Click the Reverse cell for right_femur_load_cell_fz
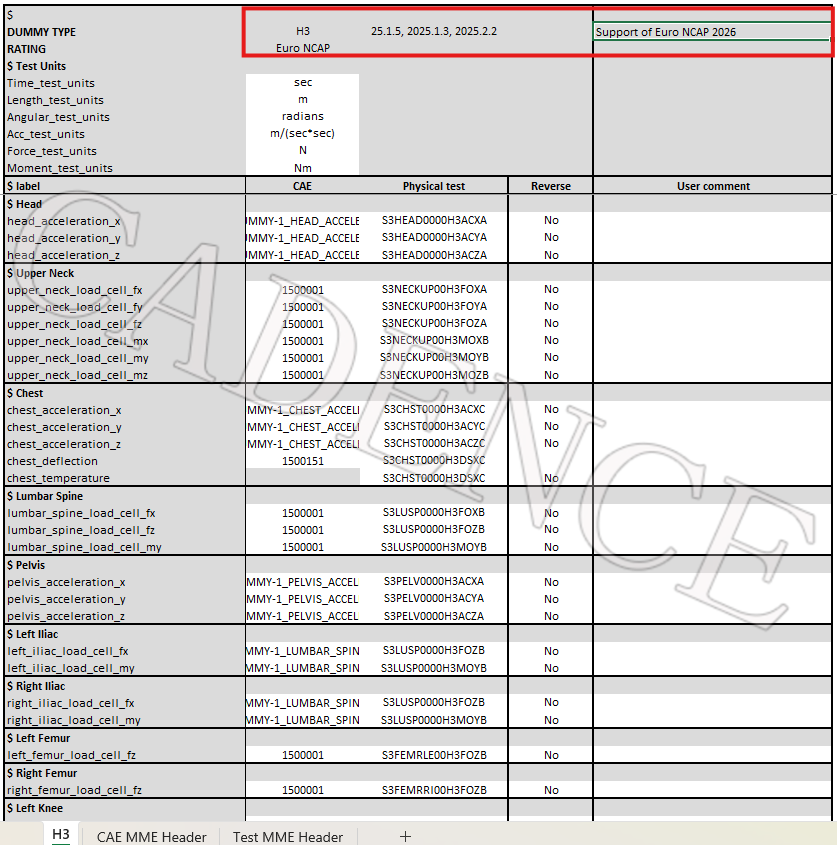The image size is (837, 845). [x=551, y=790]
